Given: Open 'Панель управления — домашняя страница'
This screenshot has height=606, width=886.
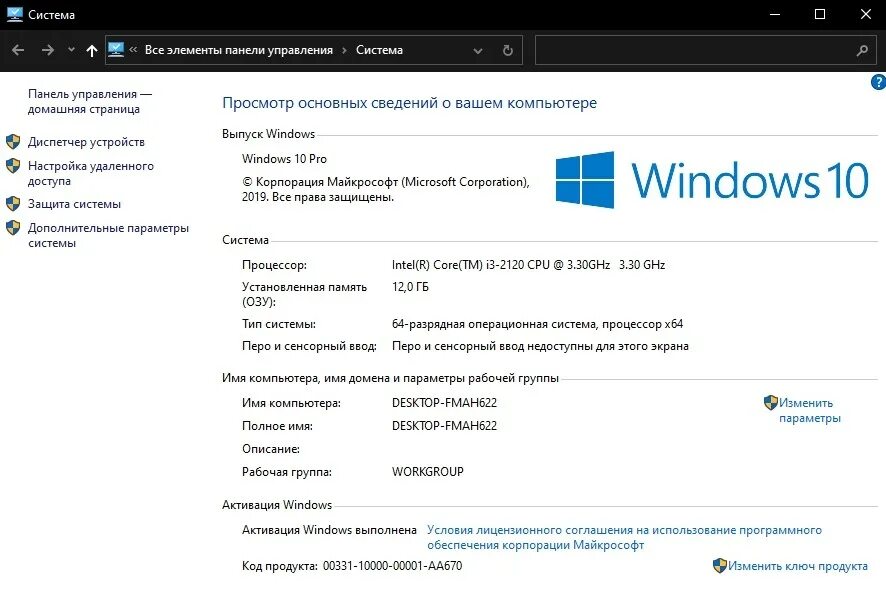Looking at the screenshot, I should click(x=89, y=102).
